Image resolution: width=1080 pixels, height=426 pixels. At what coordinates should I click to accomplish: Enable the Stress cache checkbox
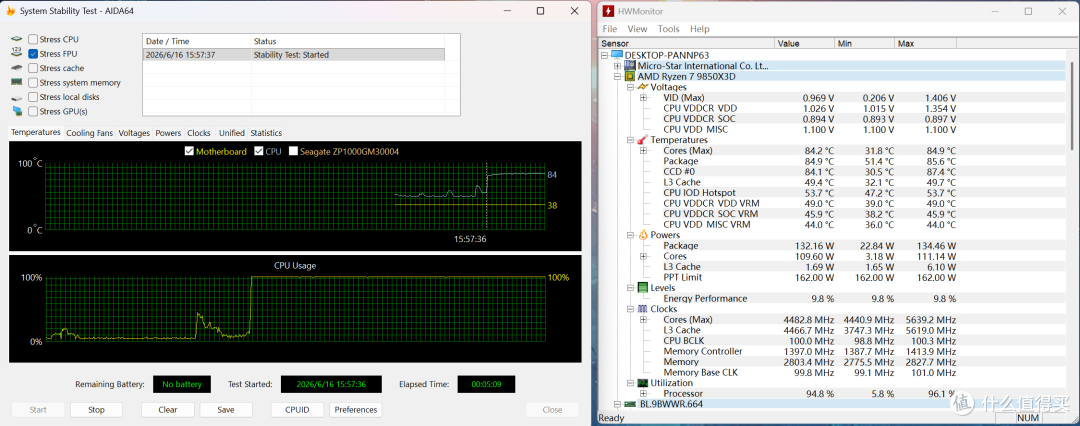pos(33,68)
